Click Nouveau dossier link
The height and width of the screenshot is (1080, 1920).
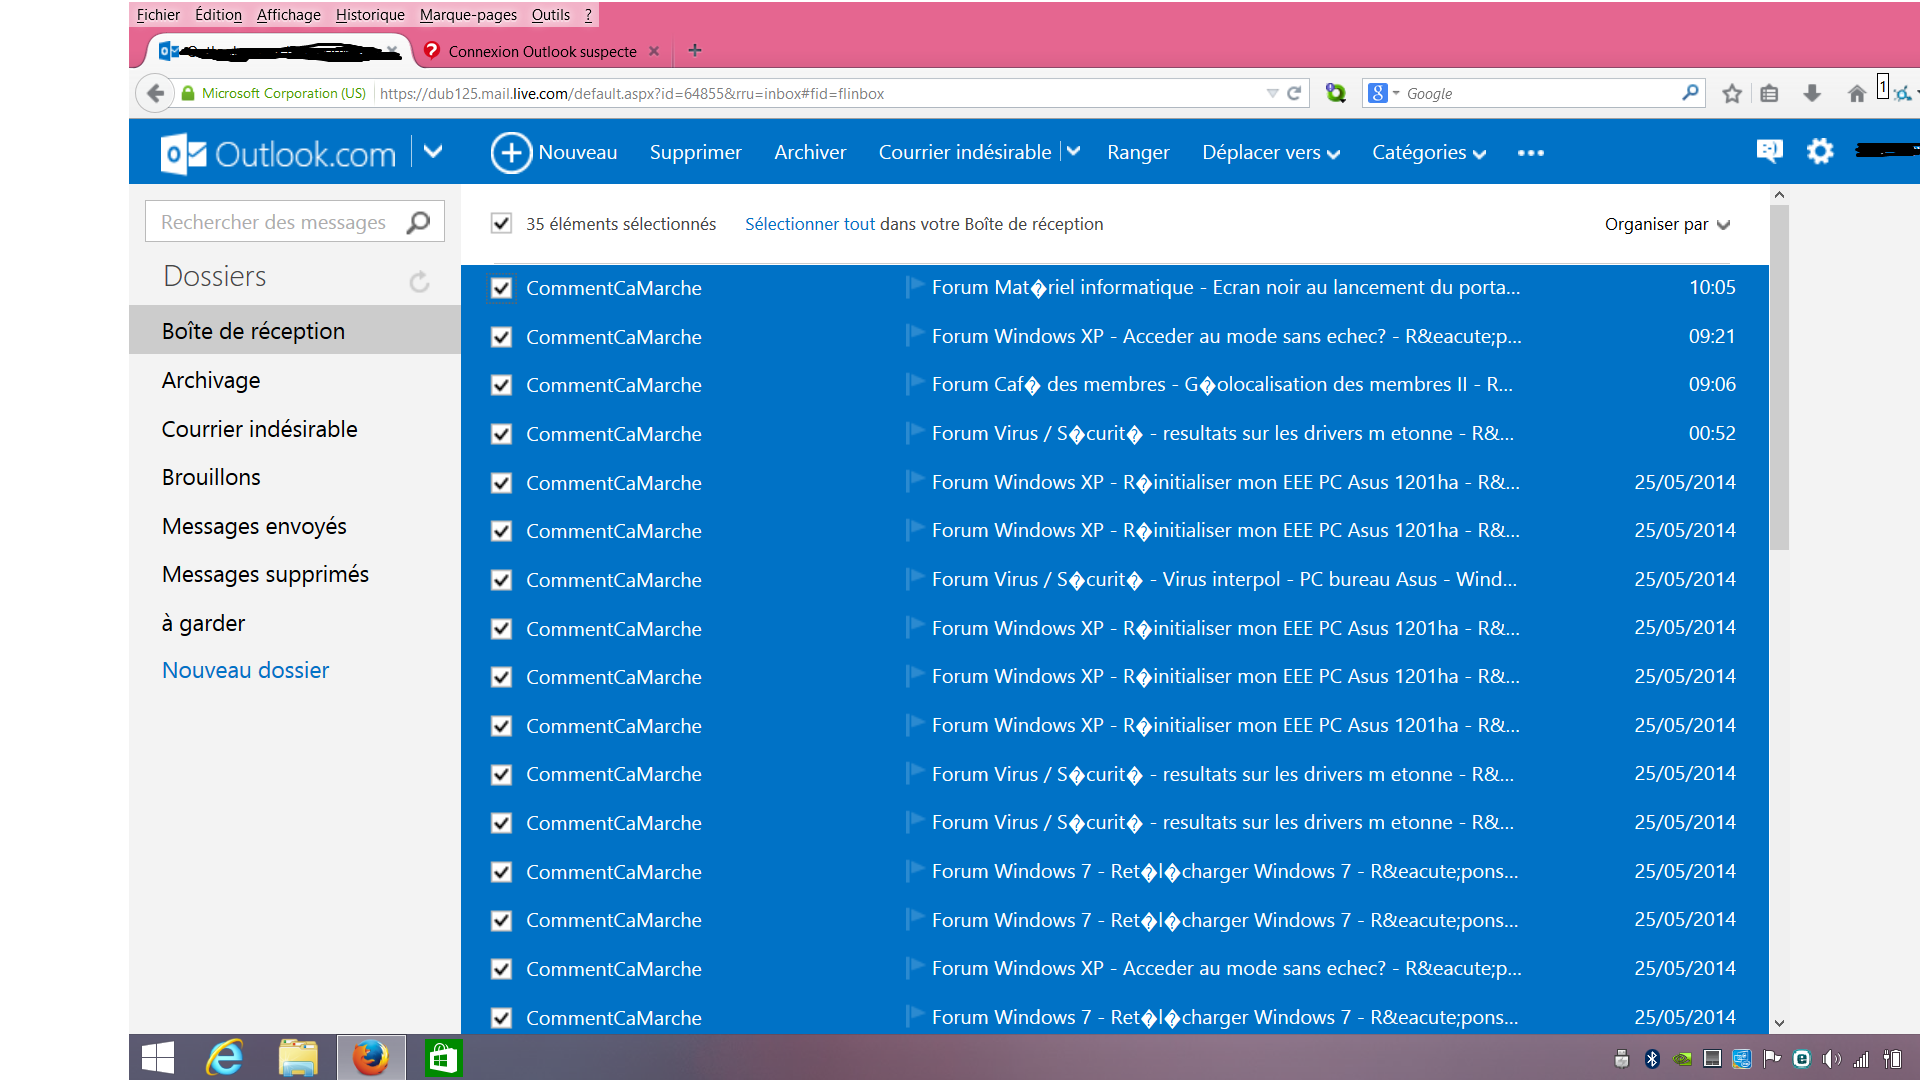coord(245,670)
